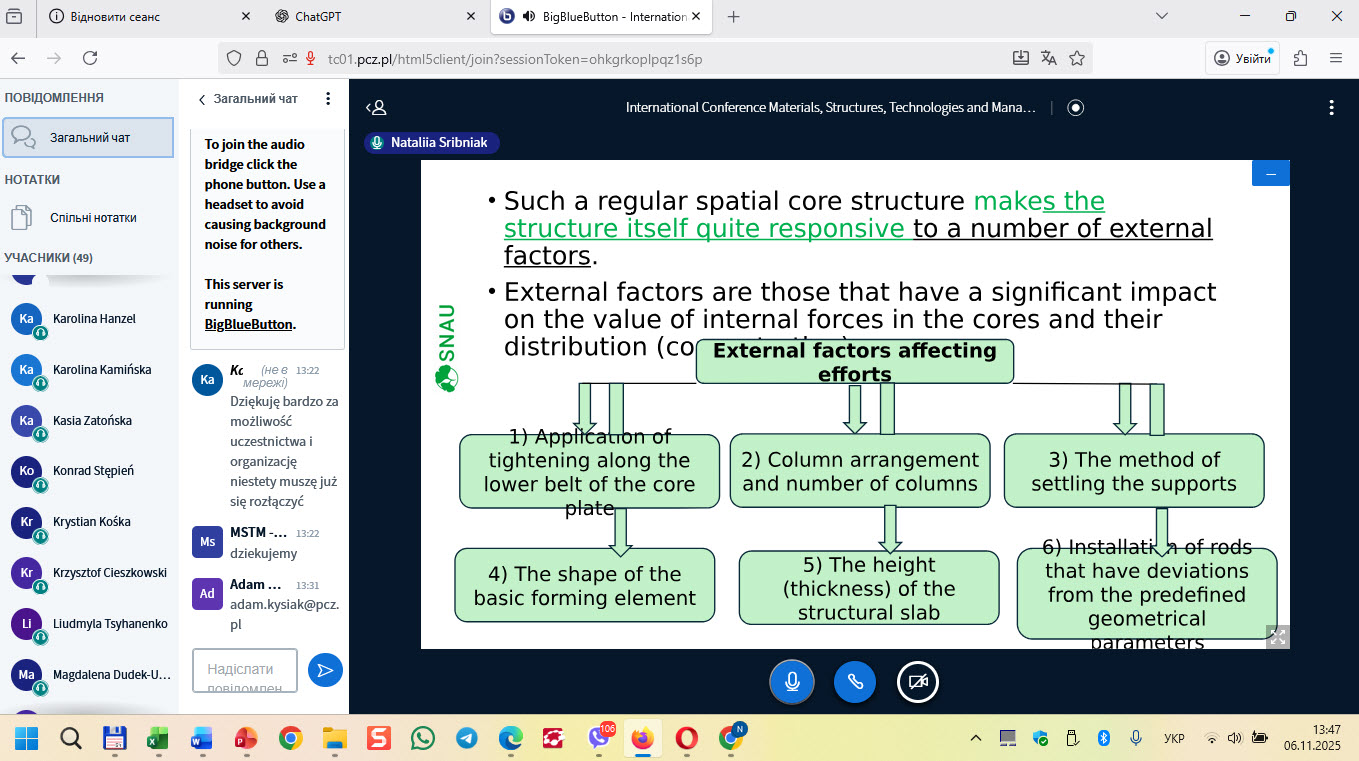Viewport: 1359px width, 761px height.
Task: Open Спільні нотатки shared notes
Action: pos(93,218)
